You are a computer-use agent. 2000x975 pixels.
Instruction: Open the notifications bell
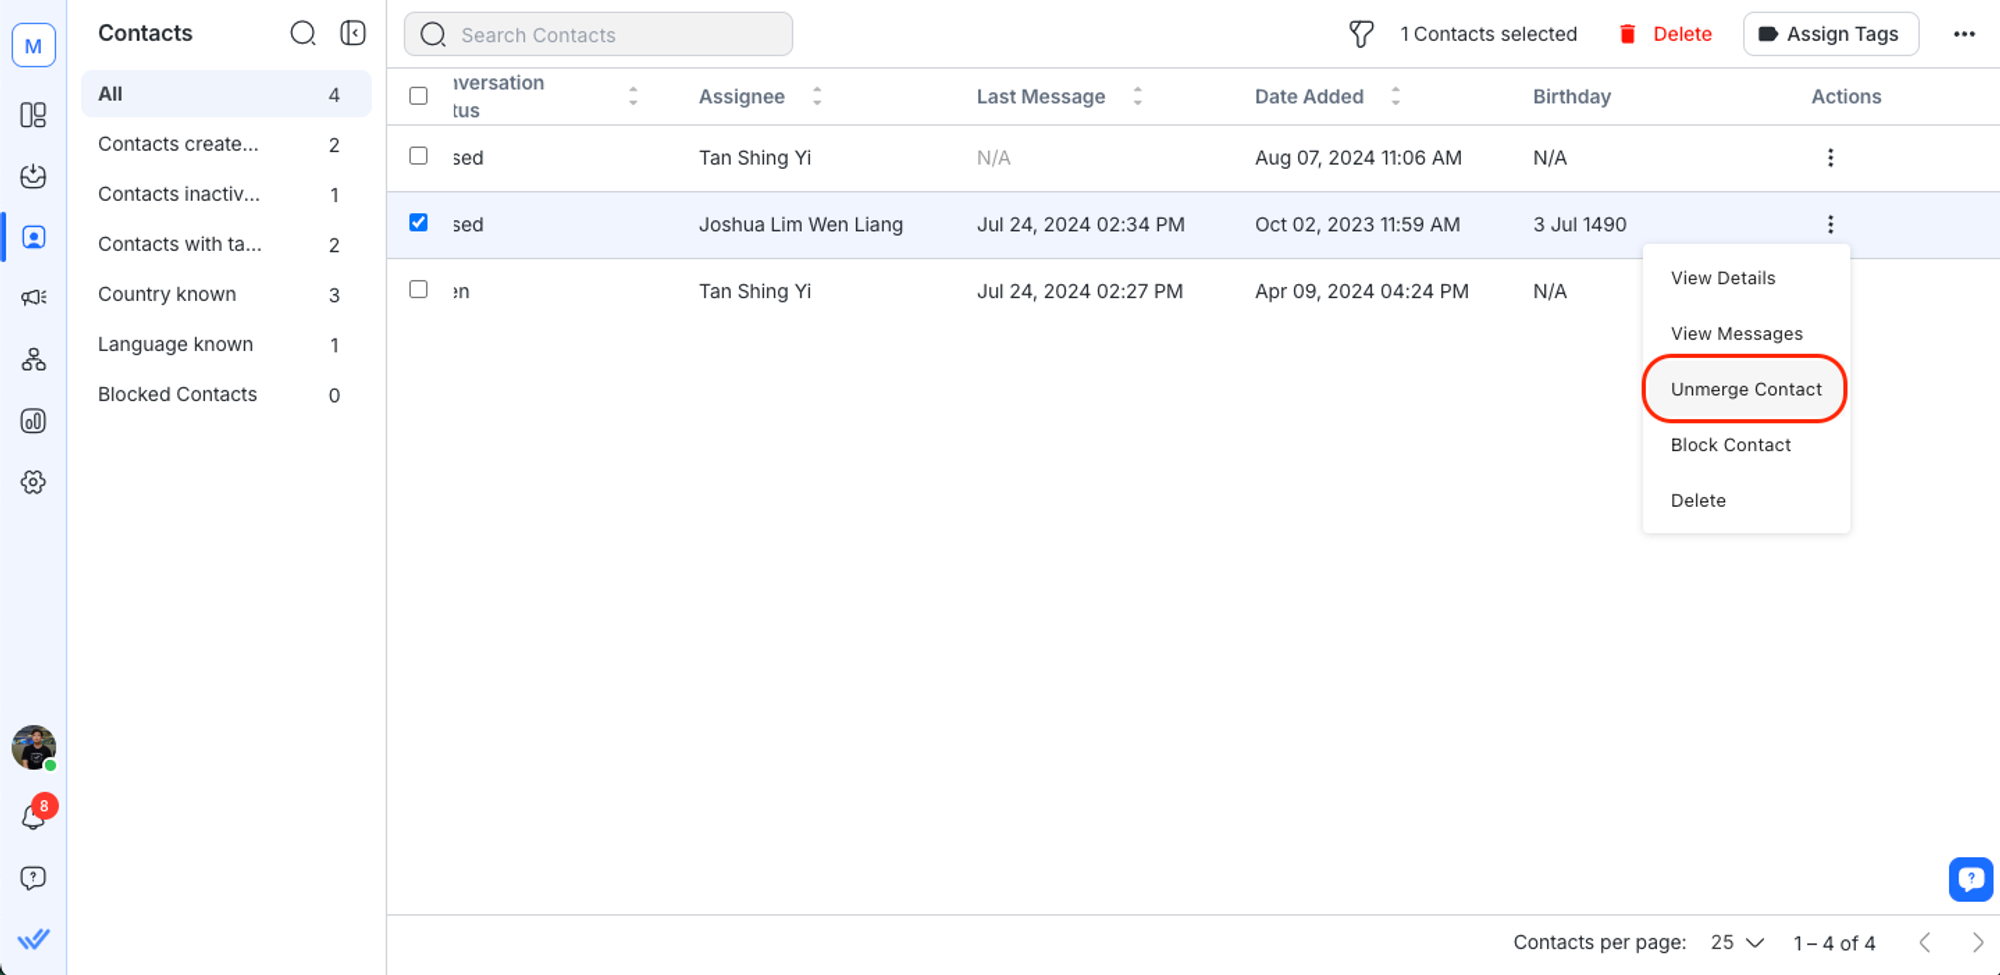[x=33, y=817]
